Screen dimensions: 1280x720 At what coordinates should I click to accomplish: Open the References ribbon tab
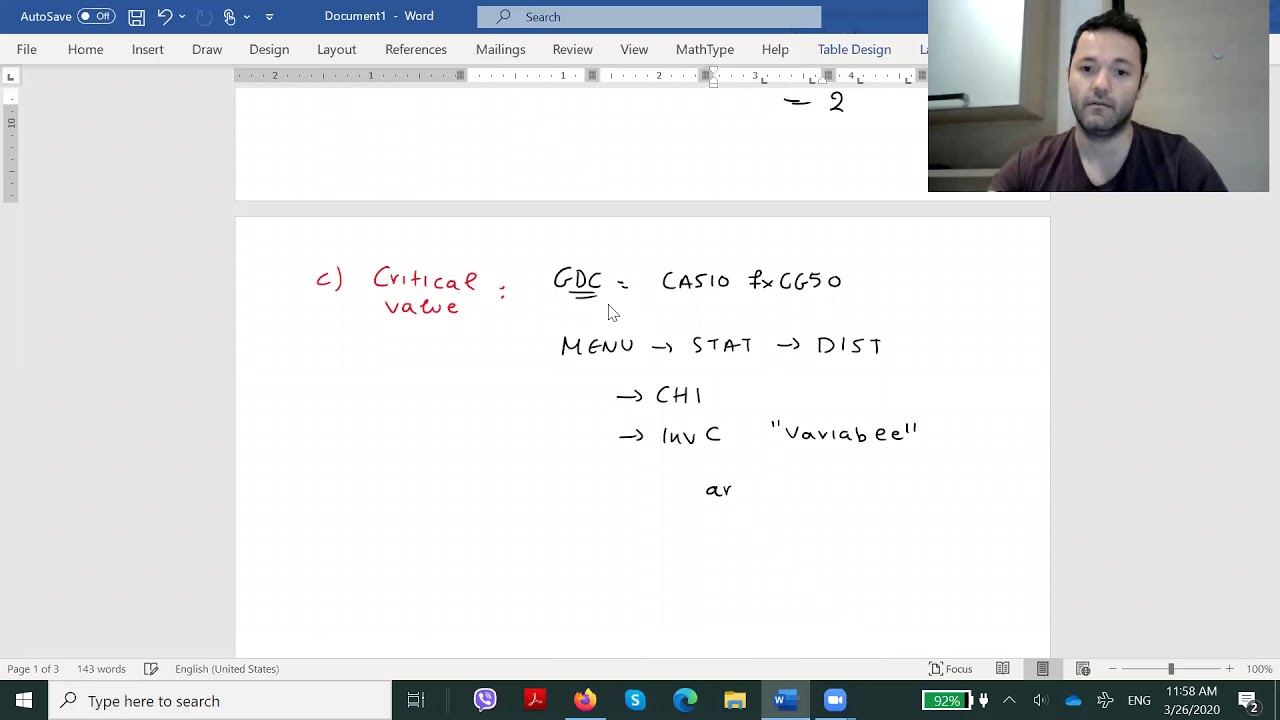coord(416,49)
